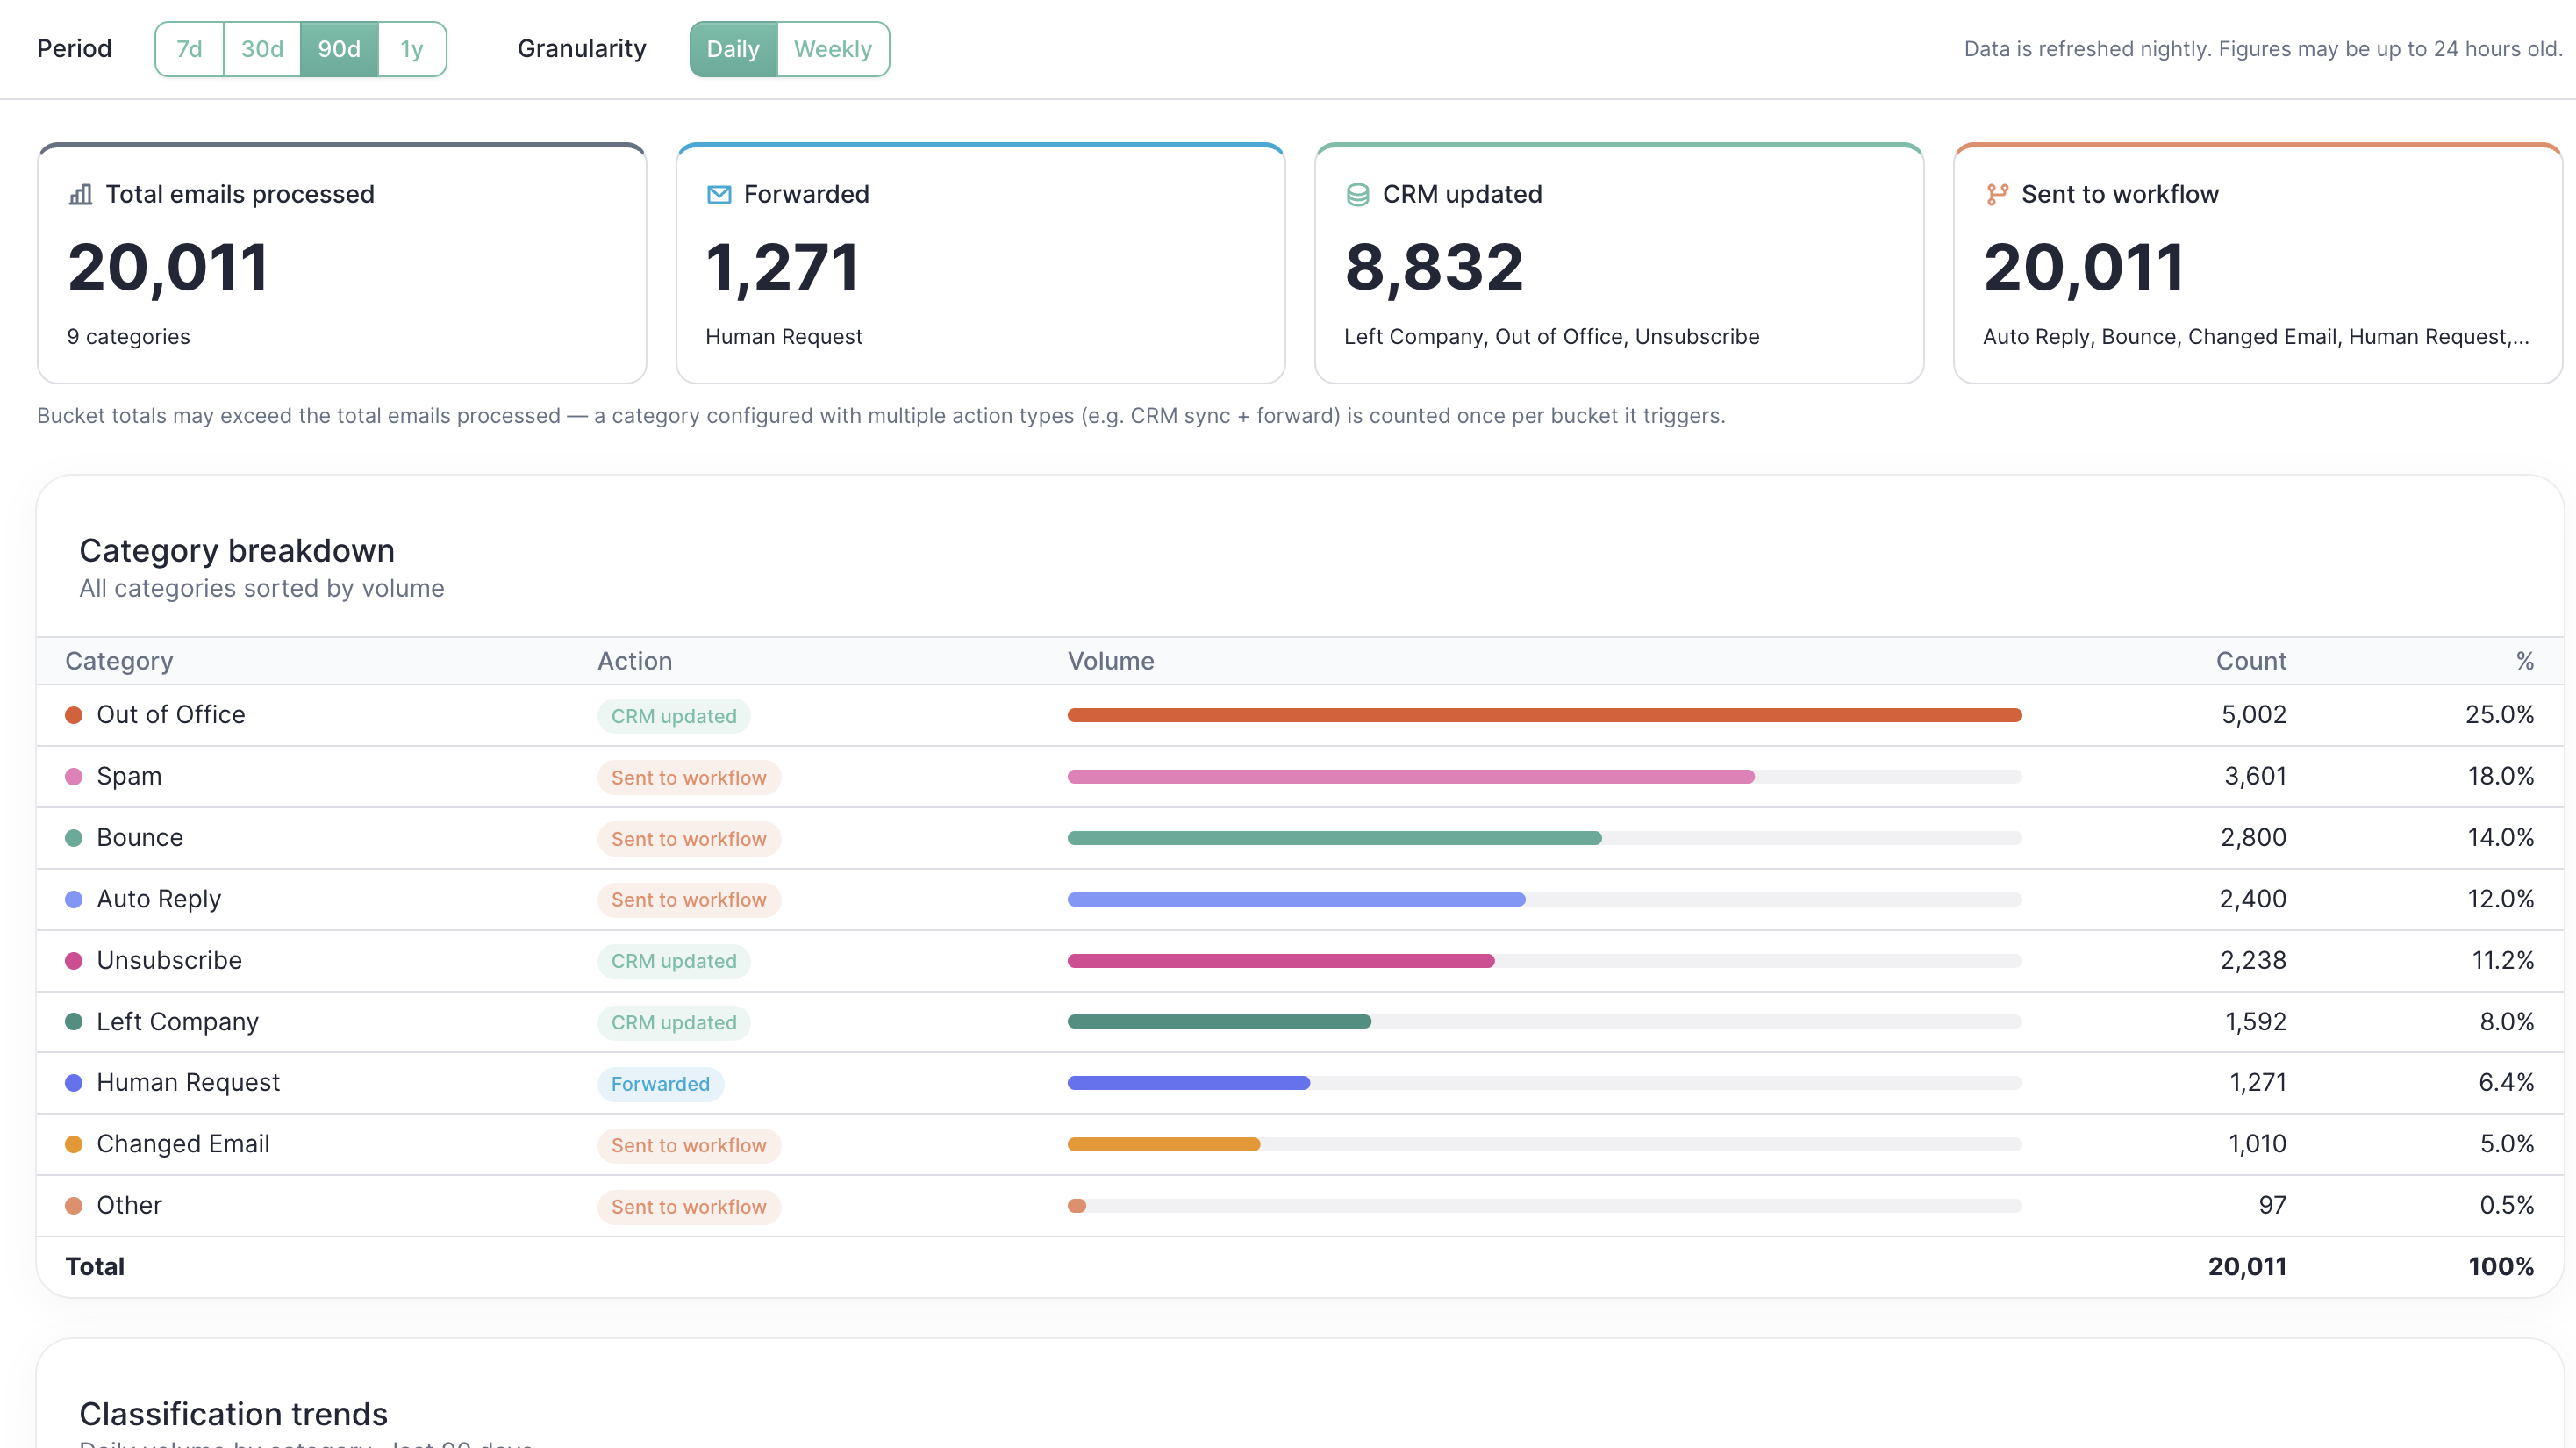Select the 30d period option
The height and width of the screenshot is (1448, 2576).
tap(262, 49)
